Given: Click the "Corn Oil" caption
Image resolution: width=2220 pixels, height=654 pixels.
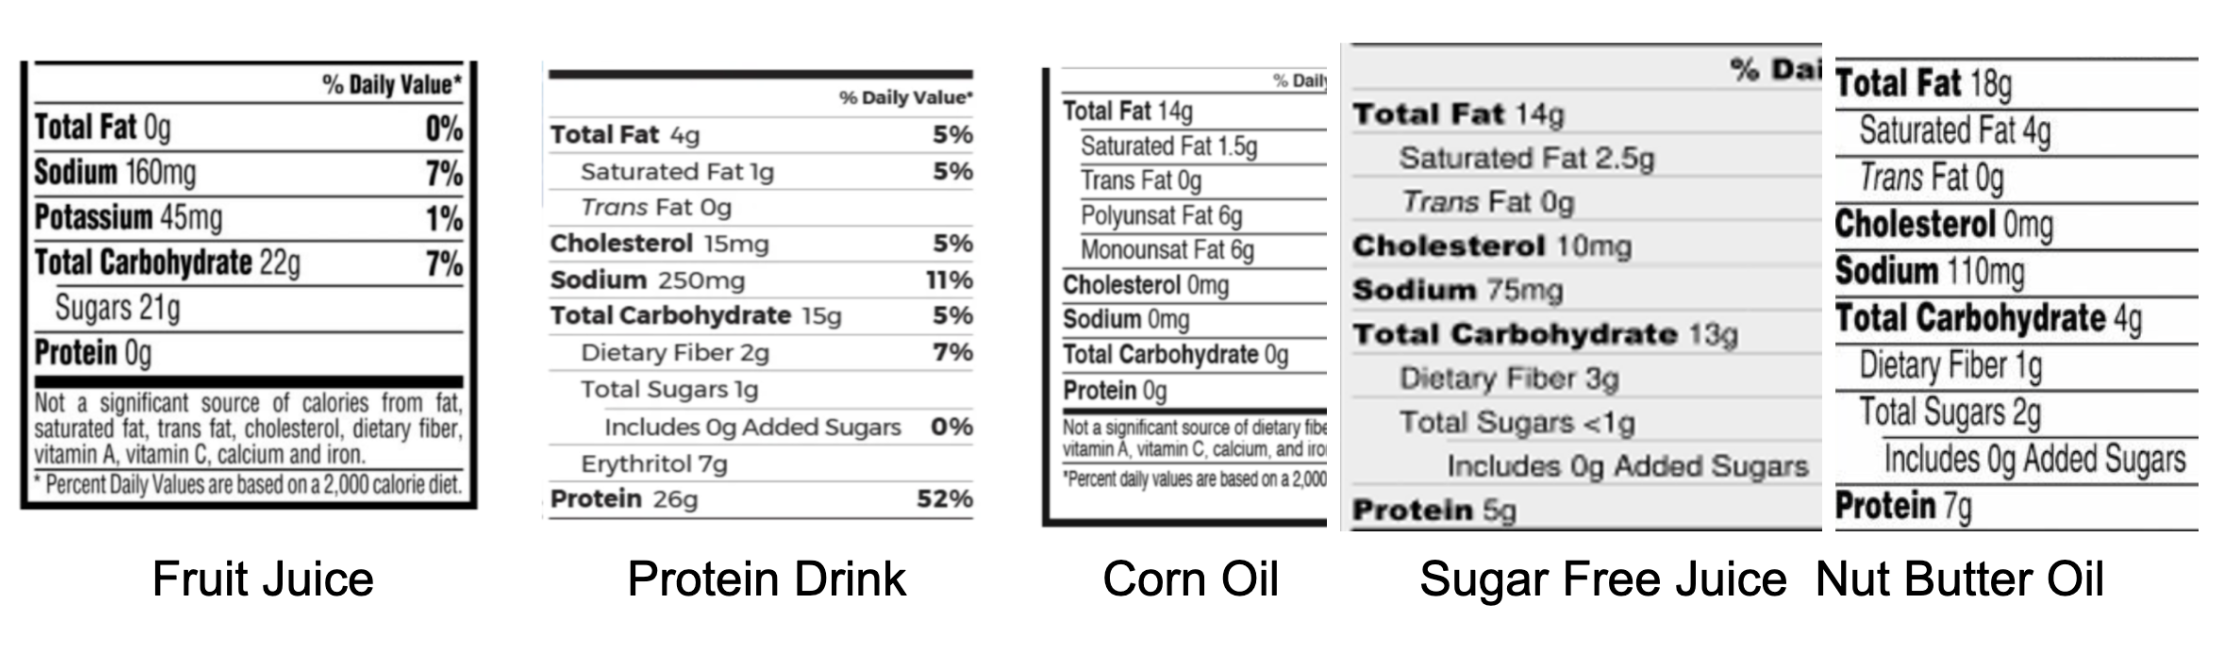Looking at the screenshot, I should 1190,580.
